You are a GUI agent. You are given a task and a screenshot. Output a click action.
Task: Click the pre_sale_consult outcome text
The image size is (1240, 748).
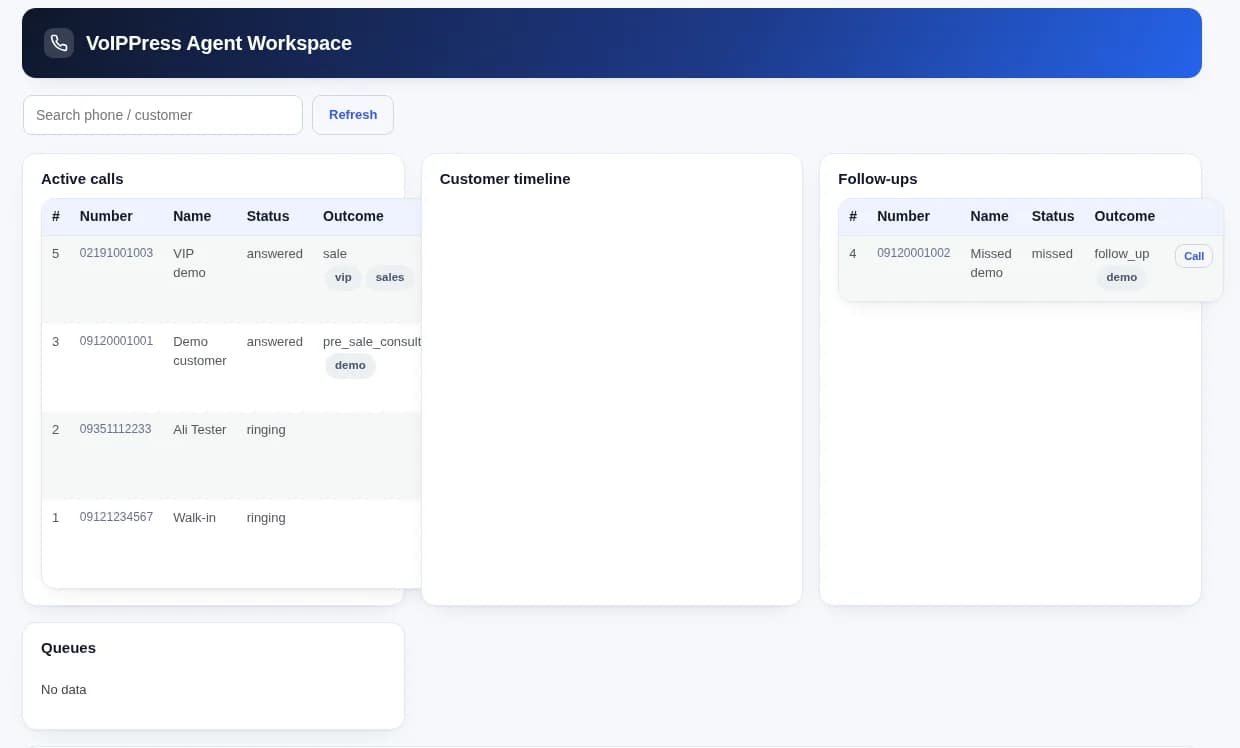tap(372, 341)
